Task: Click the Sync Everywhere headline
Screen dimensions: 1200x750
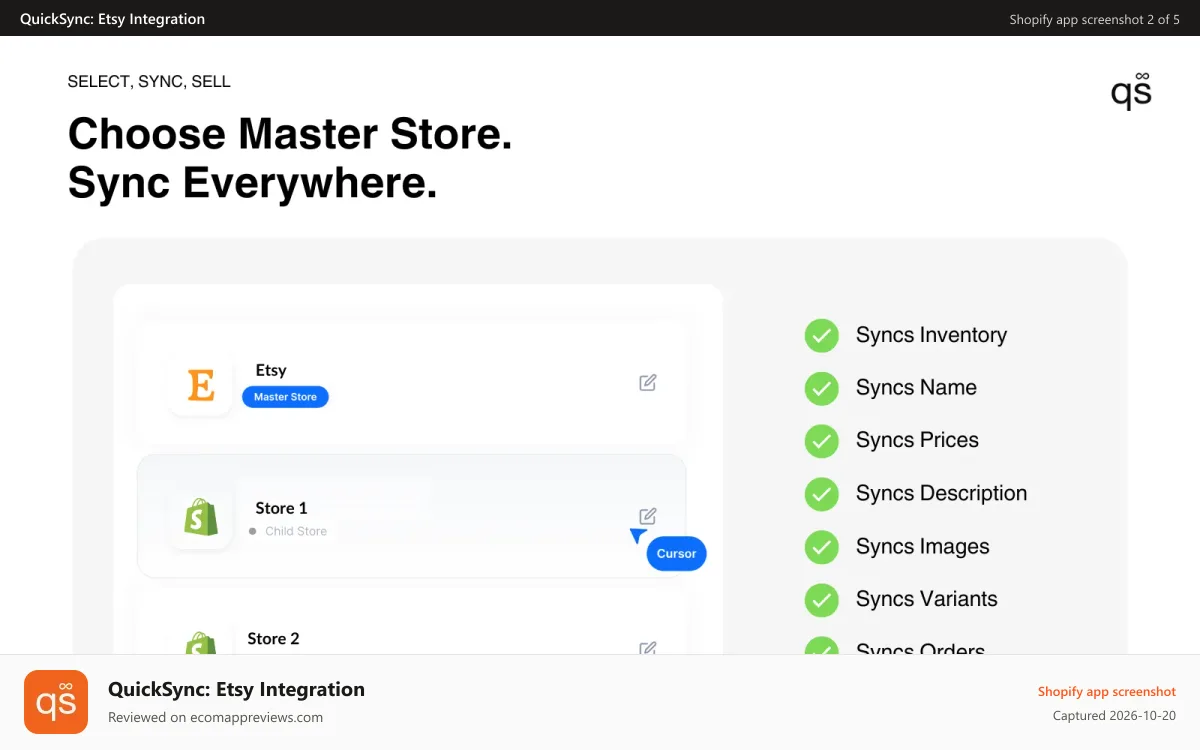Action: click(253, 184)
